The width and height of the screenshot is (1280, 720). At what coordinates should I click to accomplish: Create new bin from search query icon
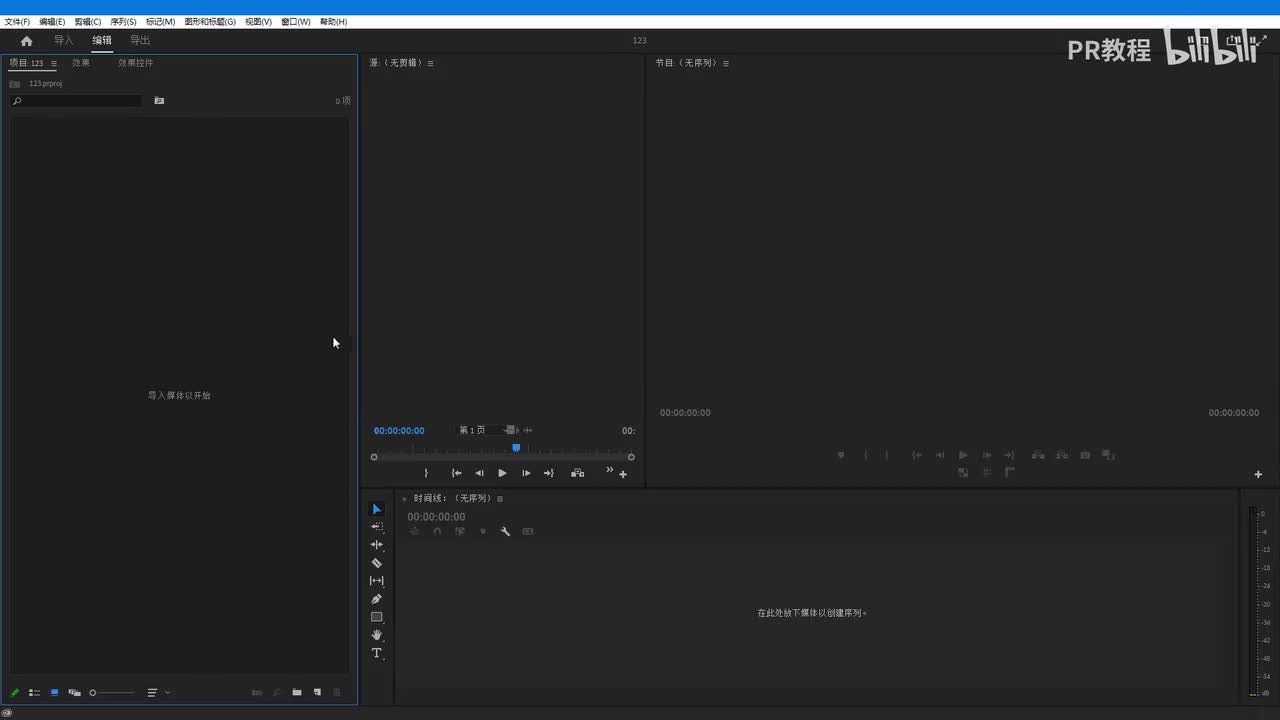[159, 101]
